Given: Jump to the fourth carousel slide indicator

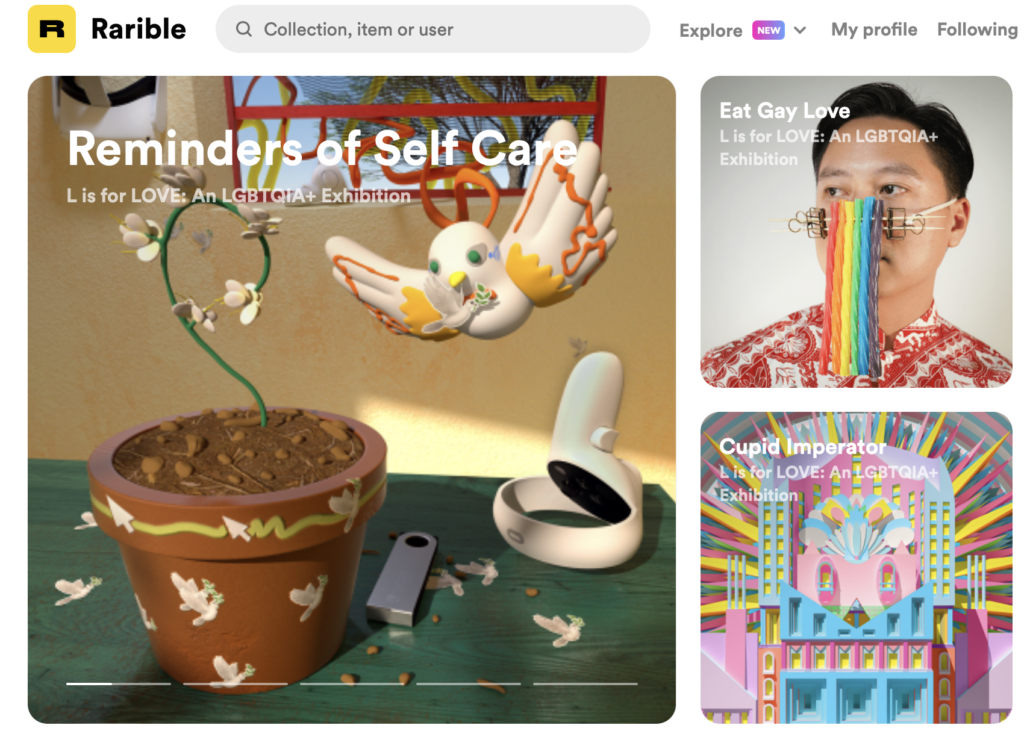Looking at the screenshot, I should pos(468,684).
